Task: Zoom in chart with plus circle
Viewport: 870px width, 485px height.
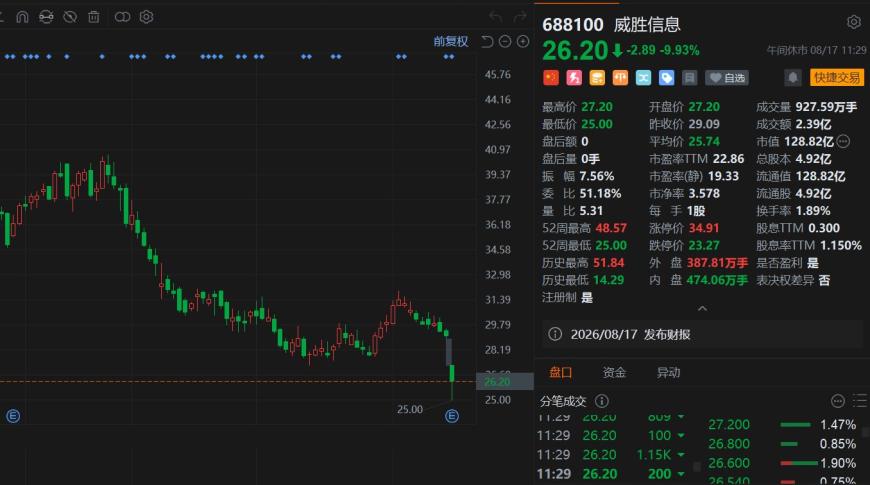Action: pyautogui.click(x=523, y=42)
